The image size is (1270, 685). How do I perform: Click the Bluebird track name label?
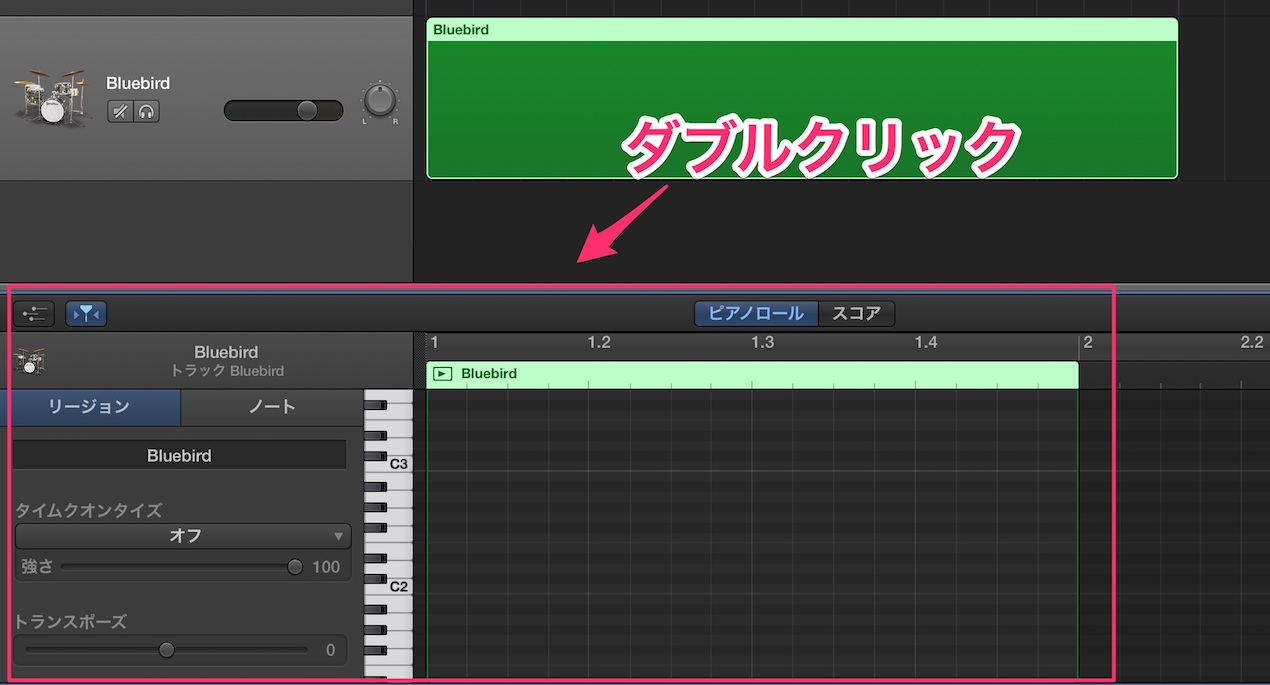point(138,83)
